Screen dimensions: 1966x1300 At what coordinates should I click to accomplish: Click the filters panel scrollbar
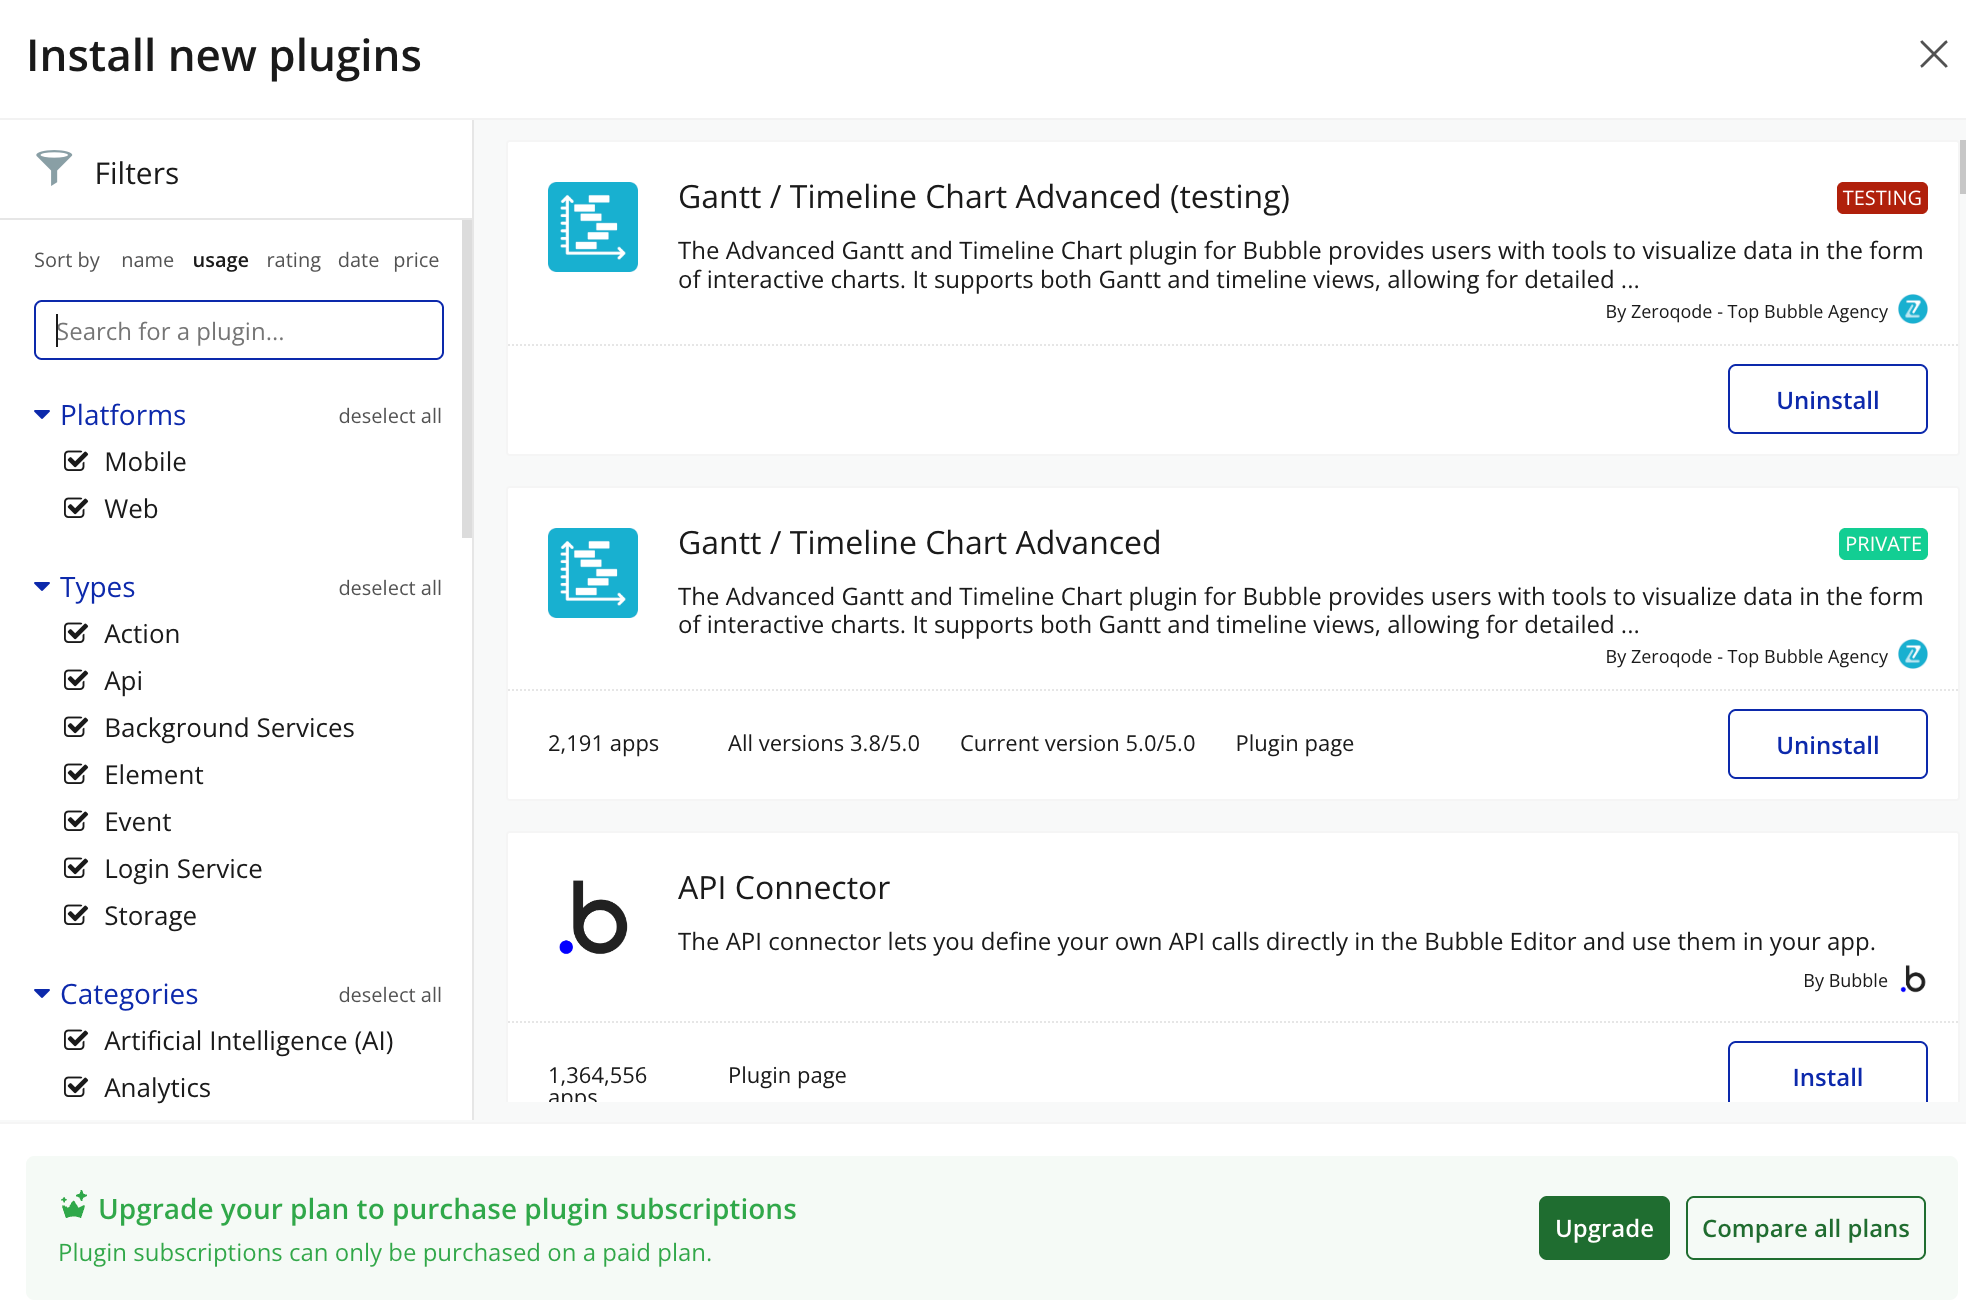[466, 380]
